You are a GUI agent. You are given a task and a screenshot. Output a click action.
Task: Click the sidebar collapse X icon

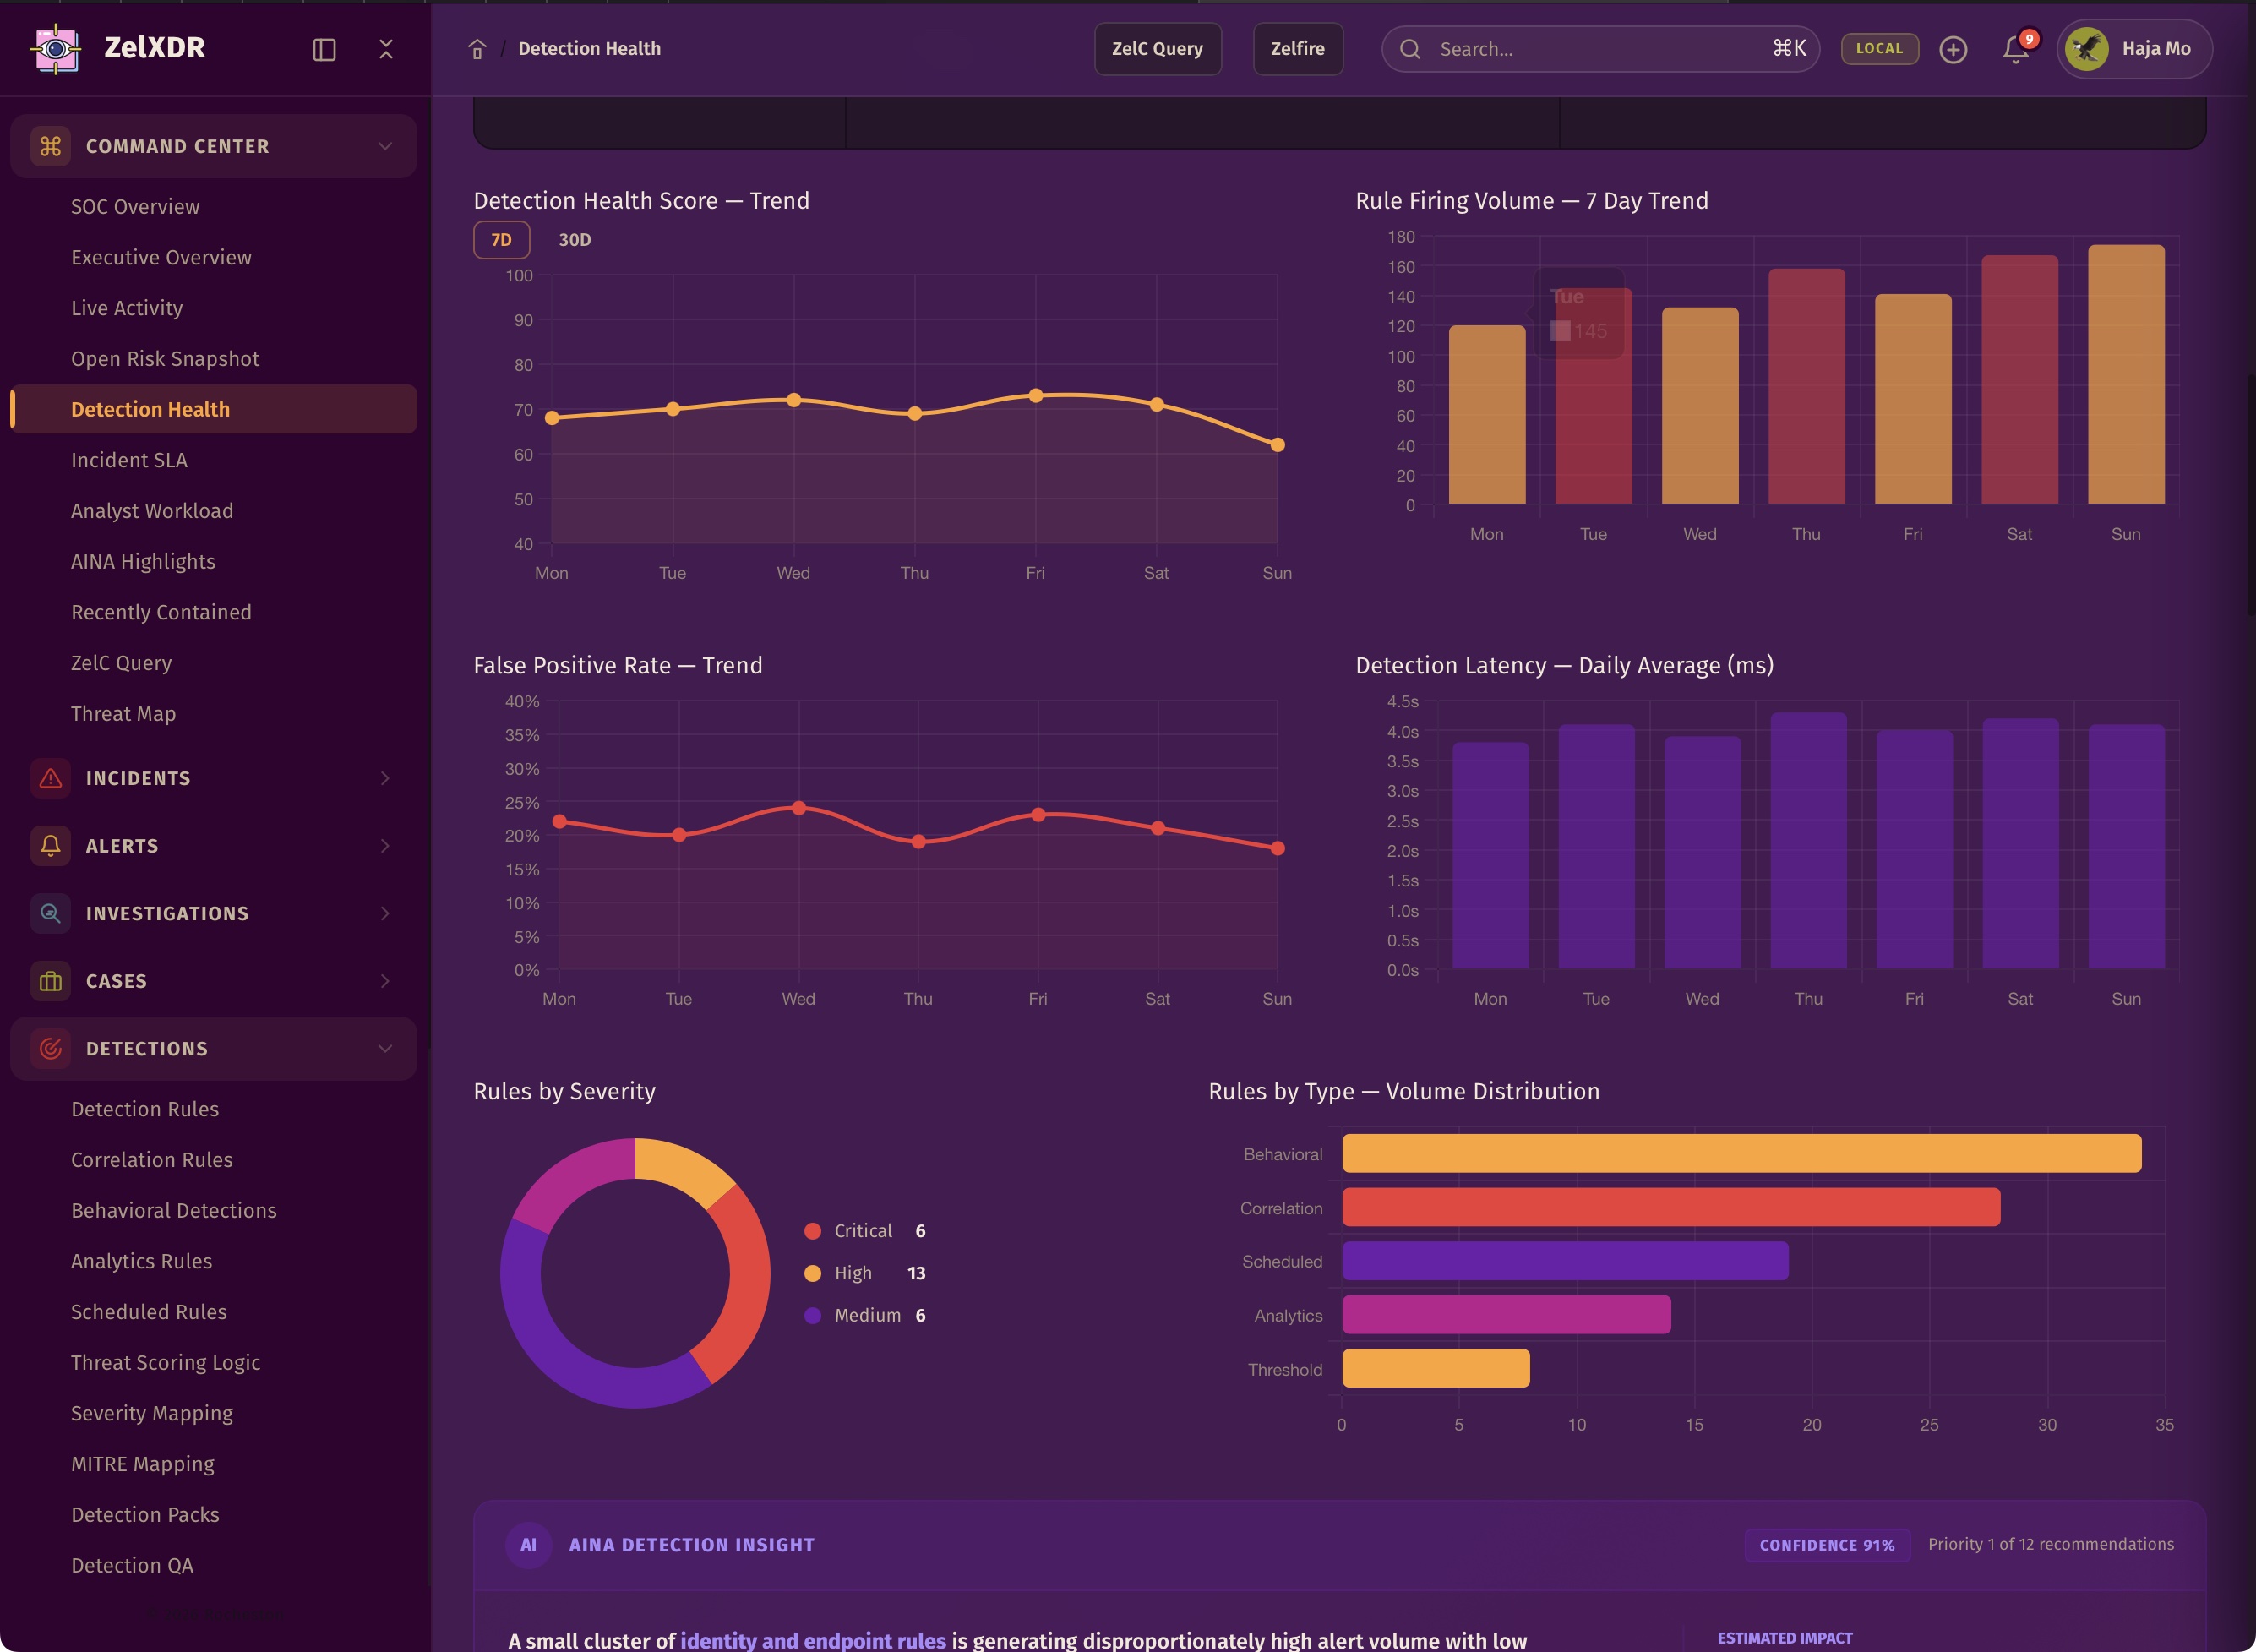[386, 49]
